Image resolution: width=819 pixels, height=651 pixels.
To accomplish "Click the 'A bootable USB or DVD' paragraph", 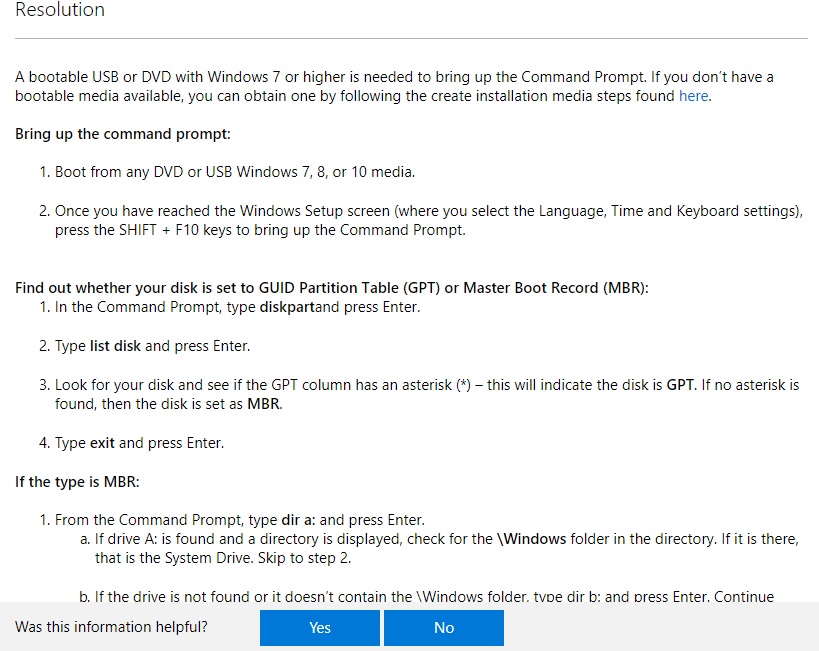I will click(394, 86).
